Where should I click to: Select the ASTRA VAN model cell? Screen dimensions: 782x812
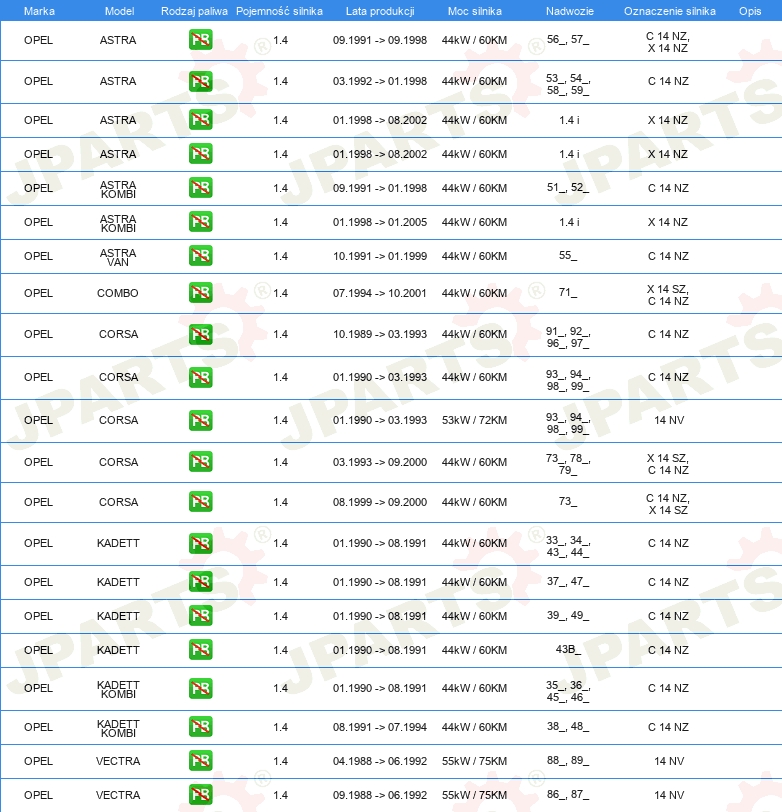point(118,257)
